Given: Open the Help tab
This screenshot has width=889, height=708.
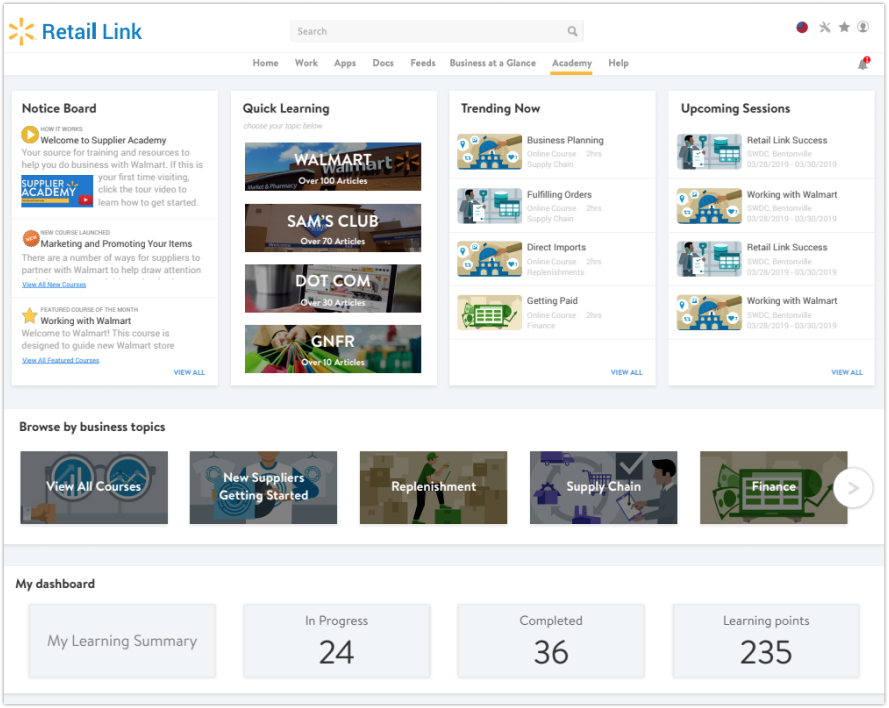Looking at the screenshot, I should point(618,63).
